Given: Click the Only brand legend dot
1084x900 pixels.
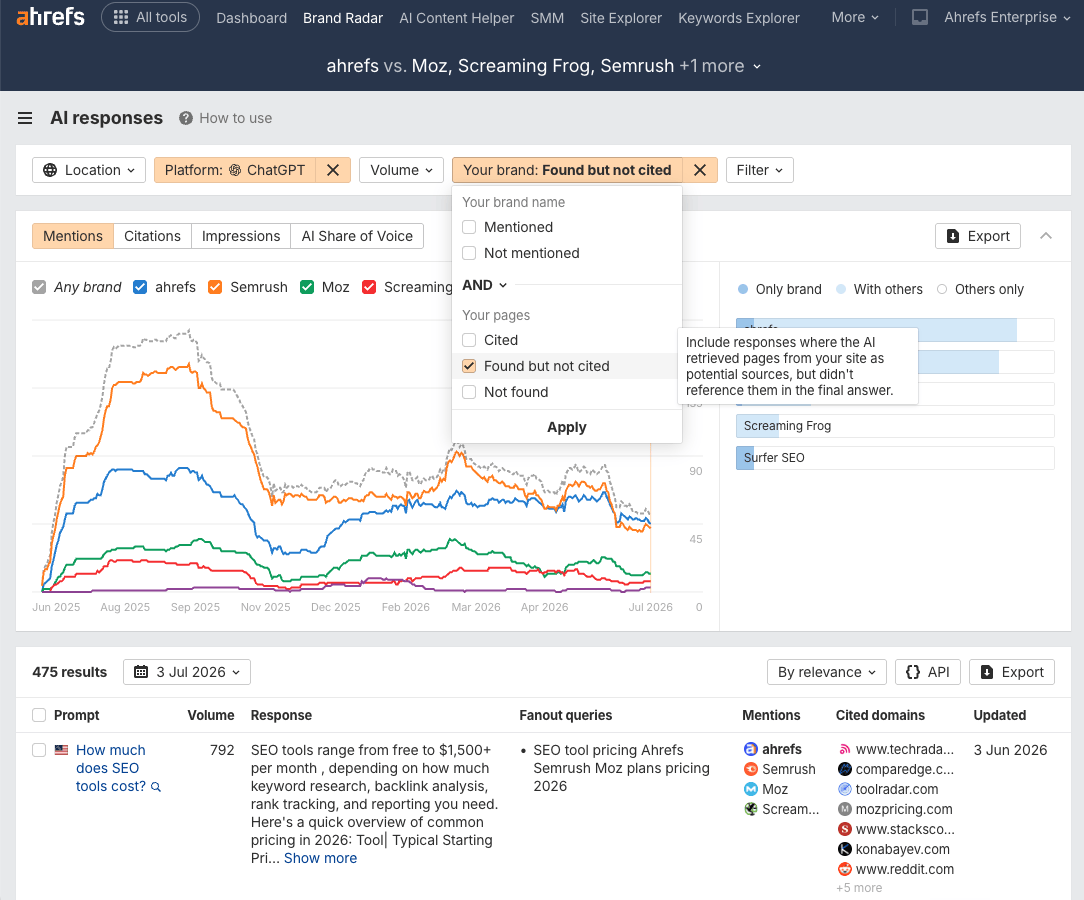Looking at the screenshot, I should [x=742, y=290].
